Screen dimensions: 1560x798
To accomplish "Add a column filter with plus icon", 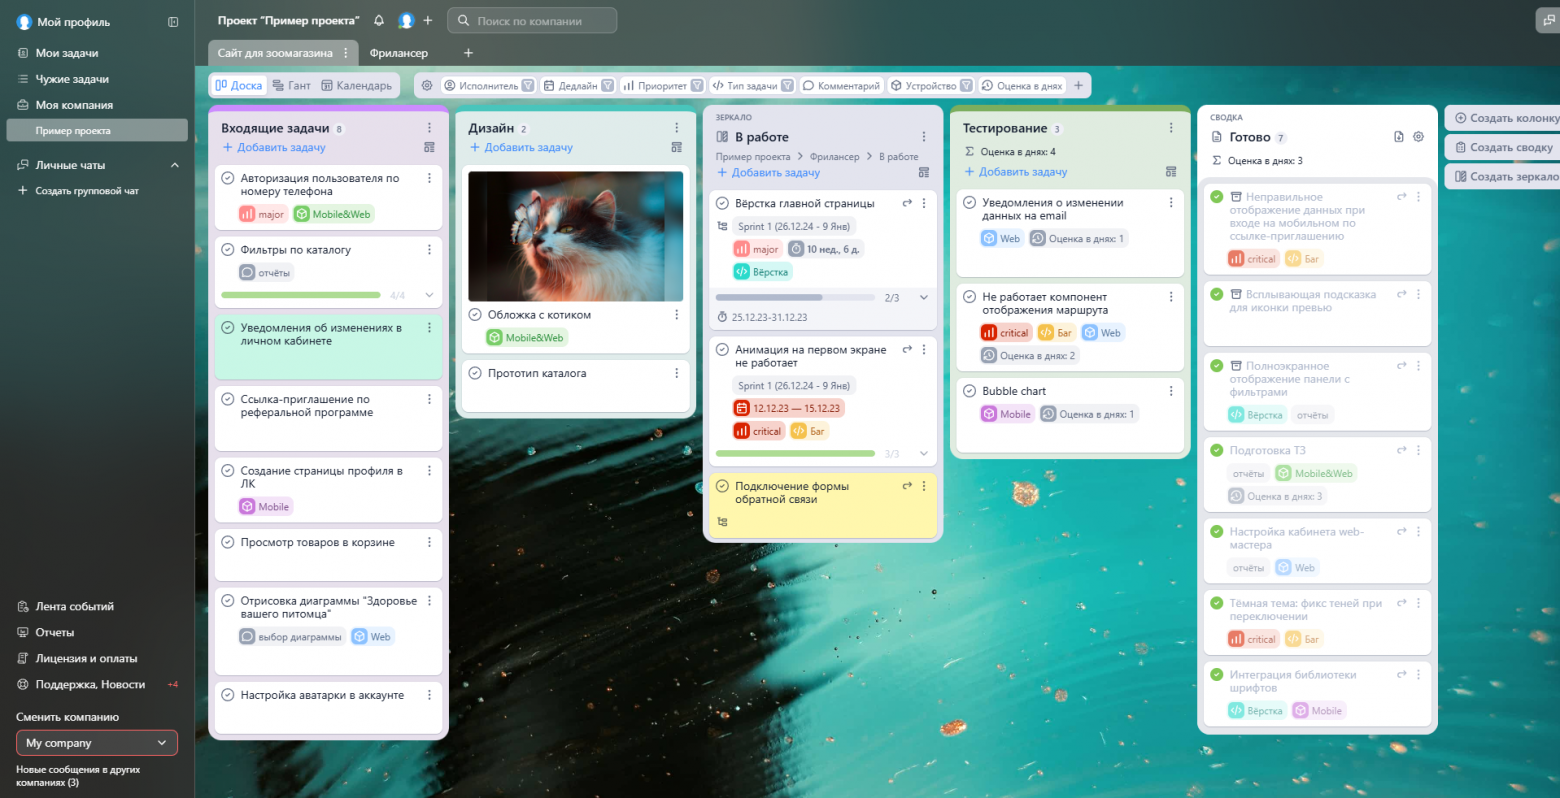I will click(x=1078, y=86).
